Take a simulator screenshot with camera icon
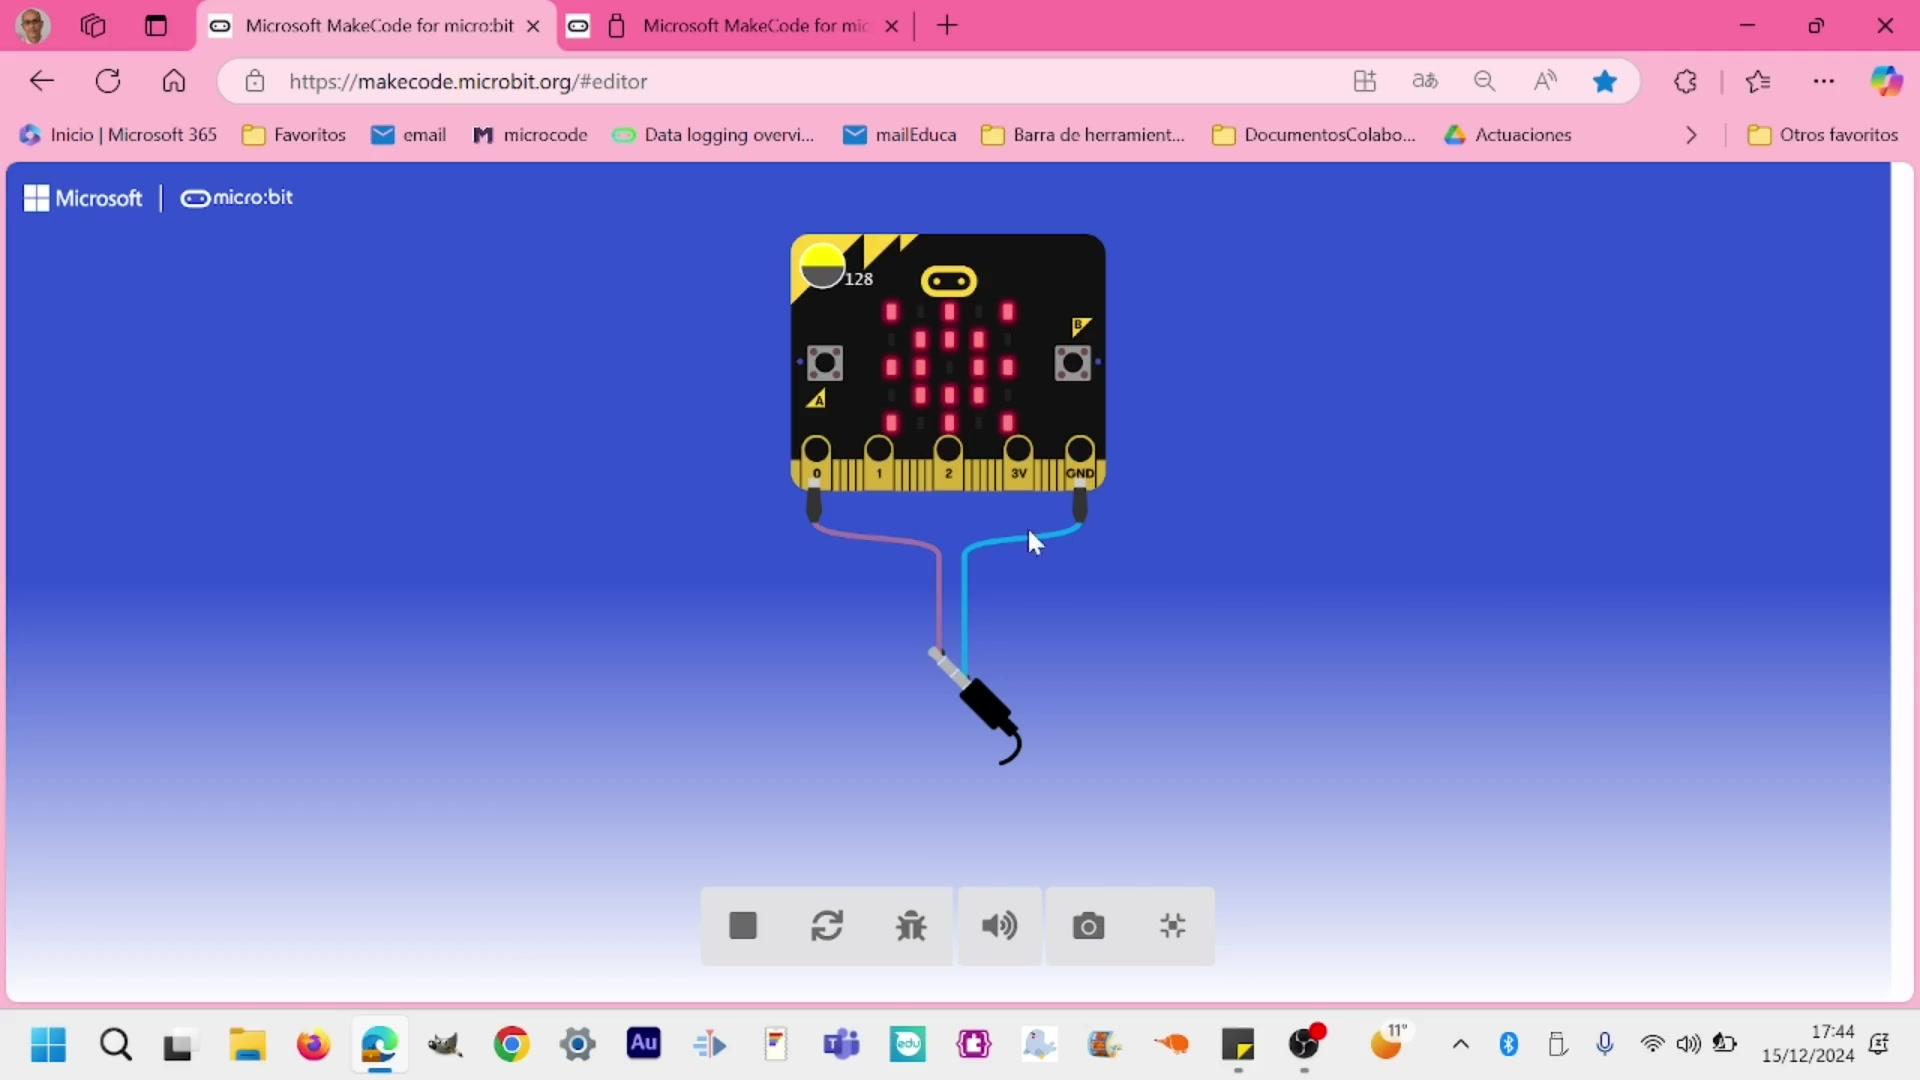1920x1080 pixels. [x=1088, y=926]
